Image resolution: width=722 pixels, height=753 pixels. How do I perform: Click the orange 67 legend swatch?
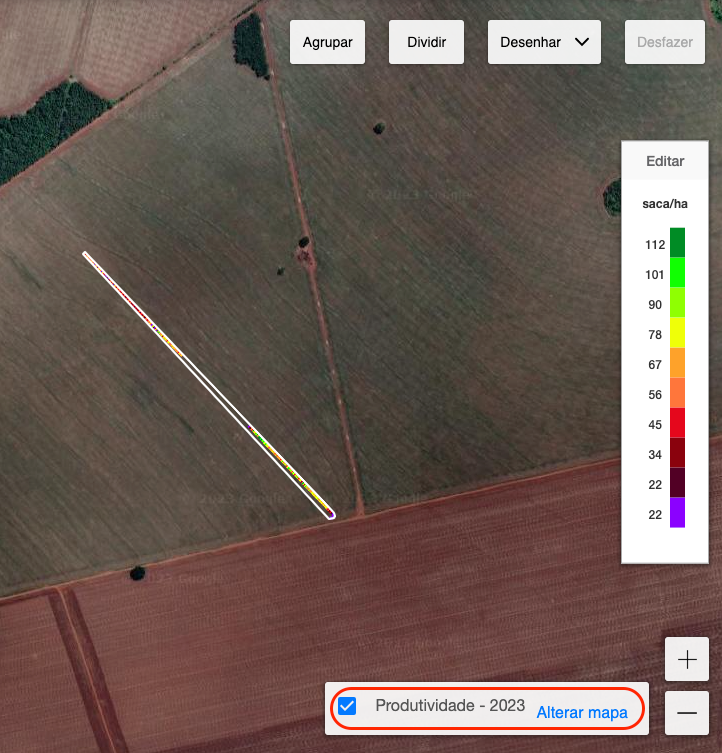[x=677, y=363]
